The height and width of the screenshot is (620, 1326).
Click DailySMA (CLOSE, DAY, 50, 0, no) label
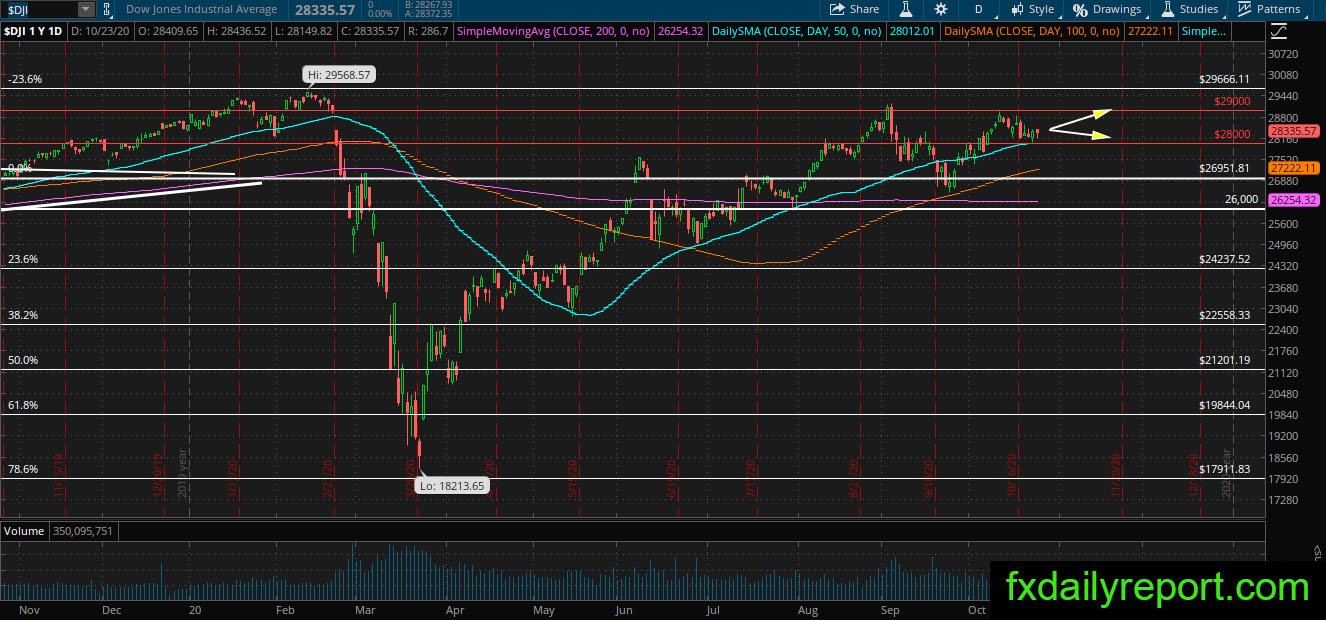click(797, 32)
